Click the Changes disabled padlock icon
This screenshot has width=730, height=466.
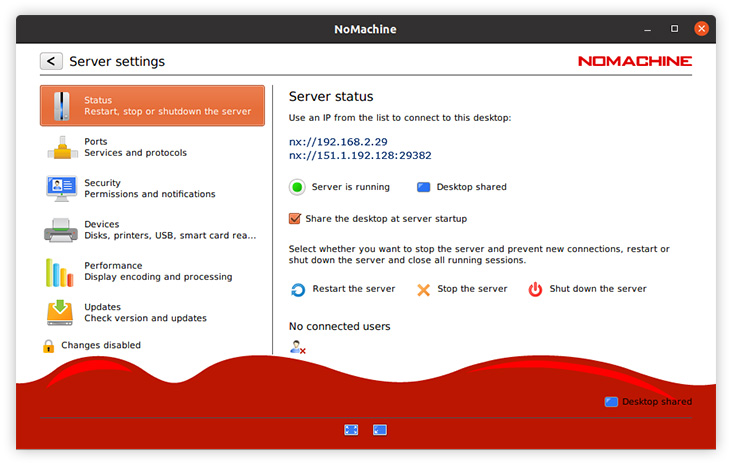[48, 346]
